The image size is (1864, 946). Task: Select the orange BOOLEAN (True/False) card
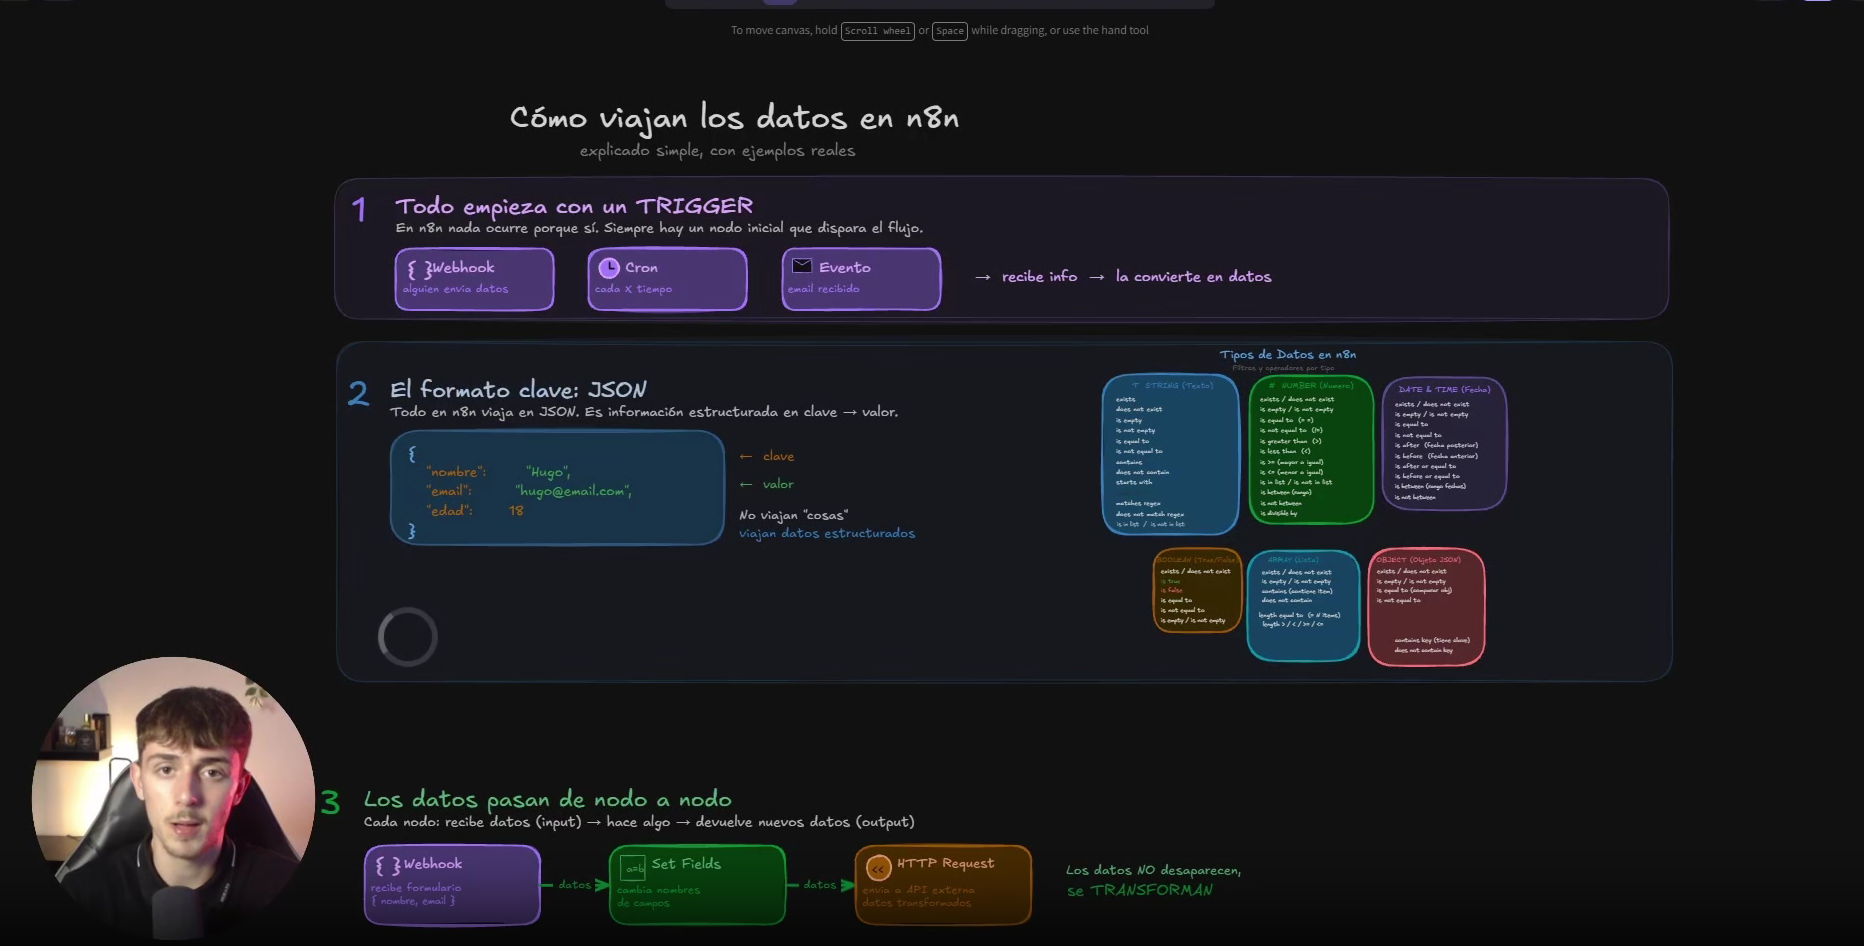pos(1197,591)
